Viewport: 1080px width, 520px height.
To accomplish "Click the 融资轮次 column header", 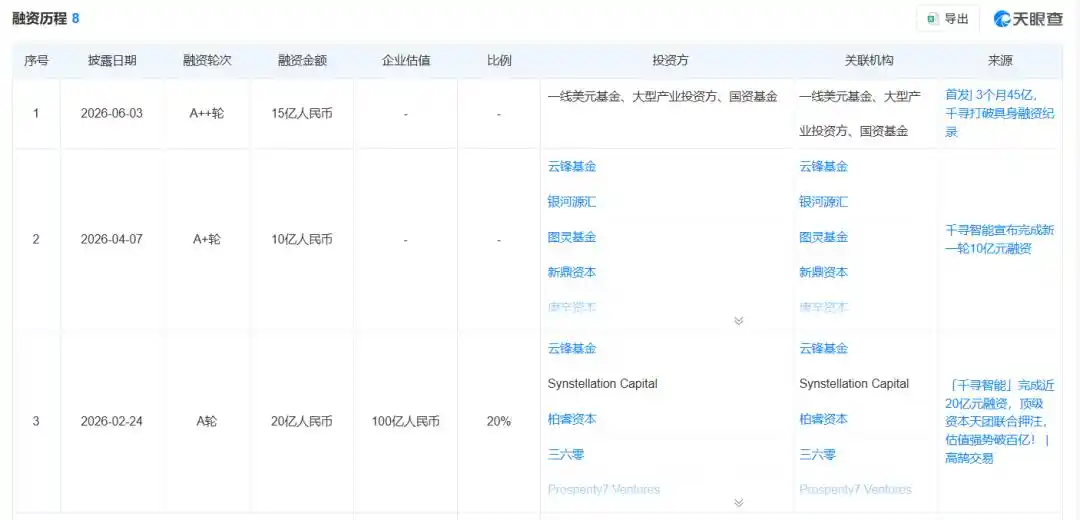I will [207, 61].
